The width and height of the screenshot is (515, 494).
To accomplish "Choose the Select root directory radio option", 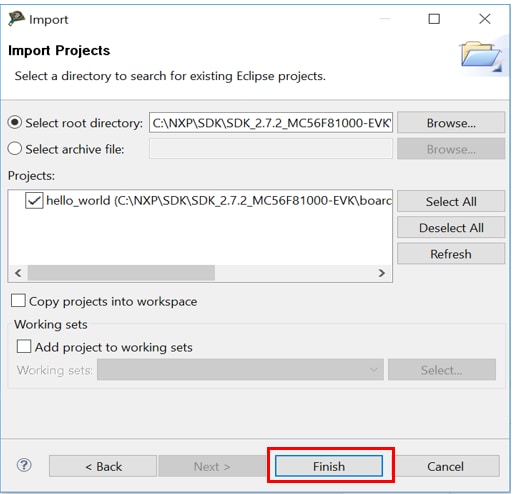I will pos(15,122).
